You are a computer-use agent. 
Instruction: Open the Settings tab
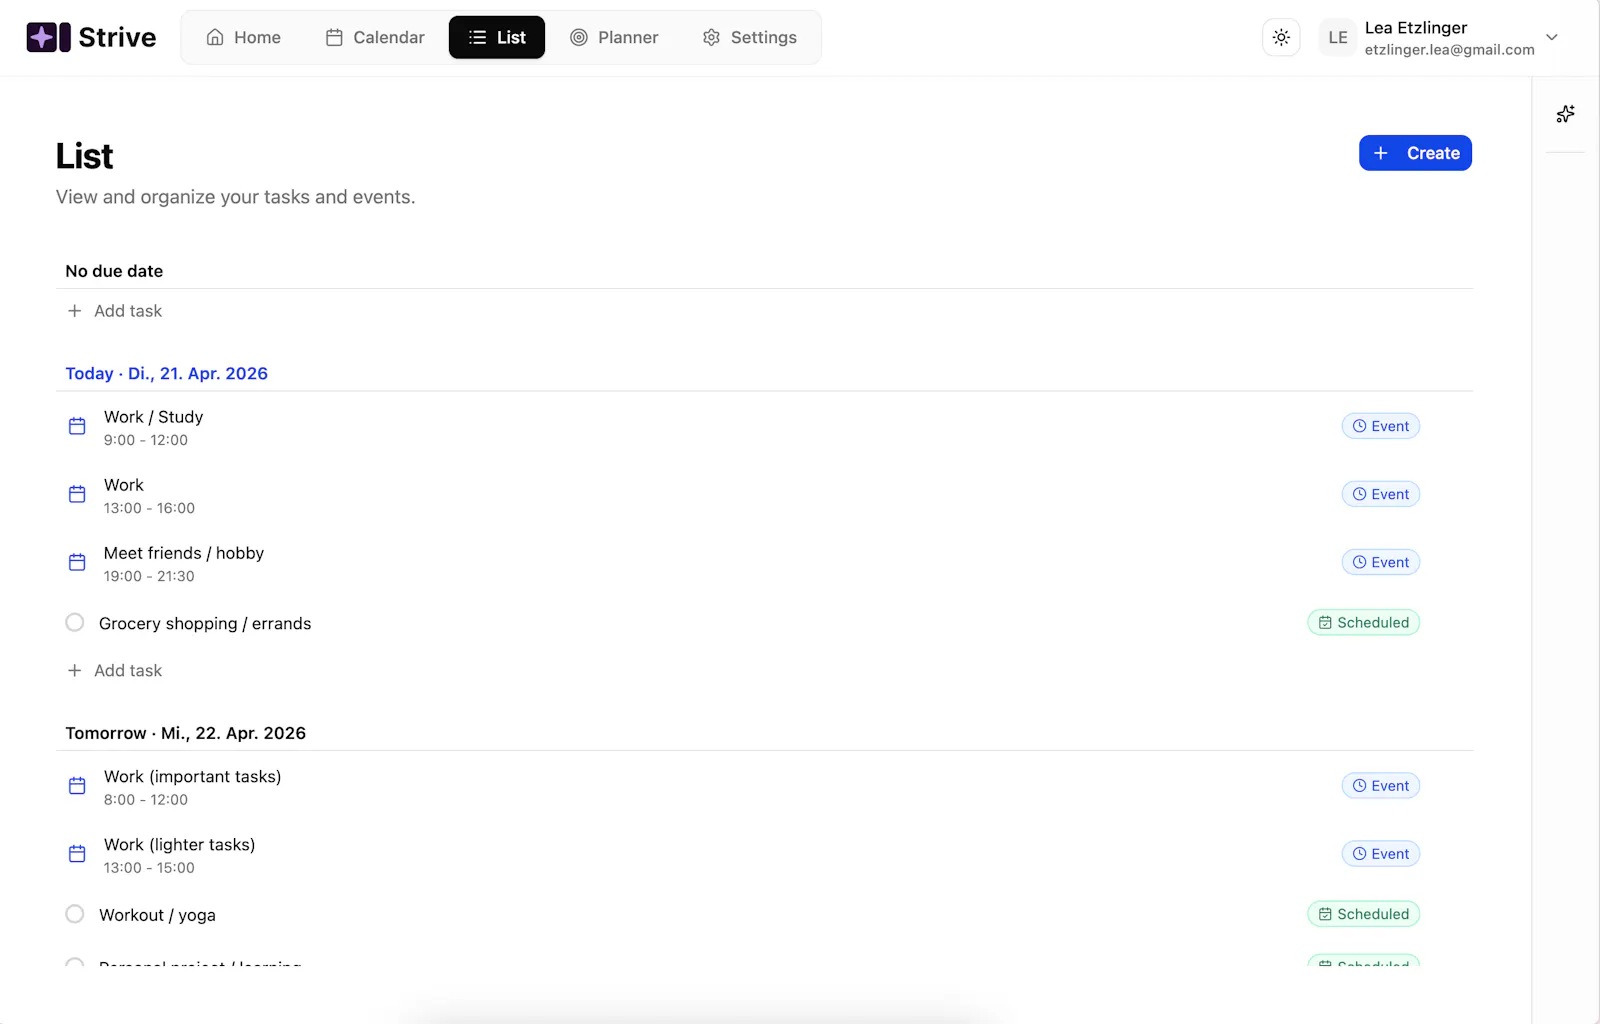click(x=749, y=37)
